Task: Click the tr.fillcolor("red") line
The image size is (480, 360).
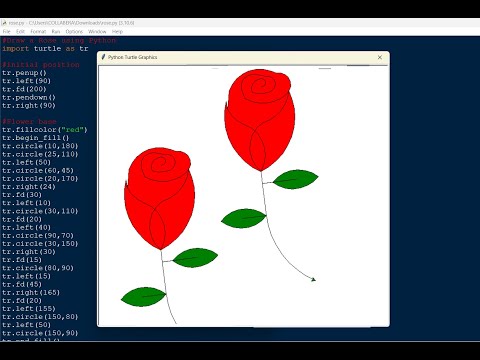Action: tap(45, 130)
